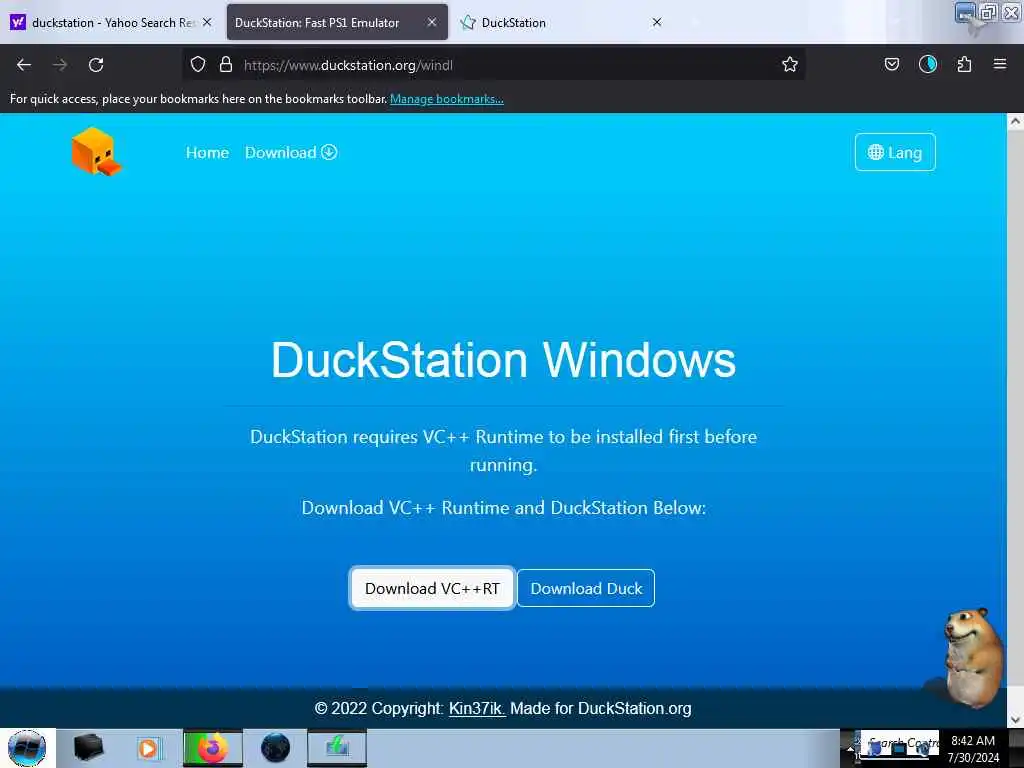The image size is (1024, 768).
Task: Open the Kin37ik copyright link
Action: 477,709
